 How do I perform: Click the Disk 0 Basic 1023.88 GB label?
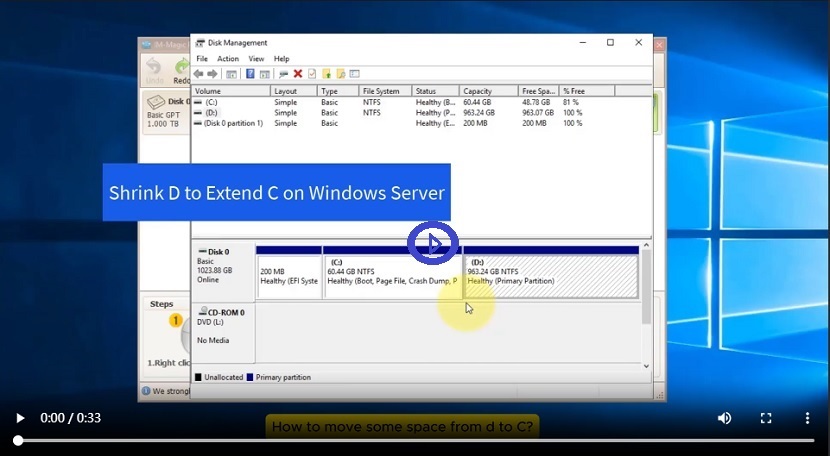tap(223, 273)
